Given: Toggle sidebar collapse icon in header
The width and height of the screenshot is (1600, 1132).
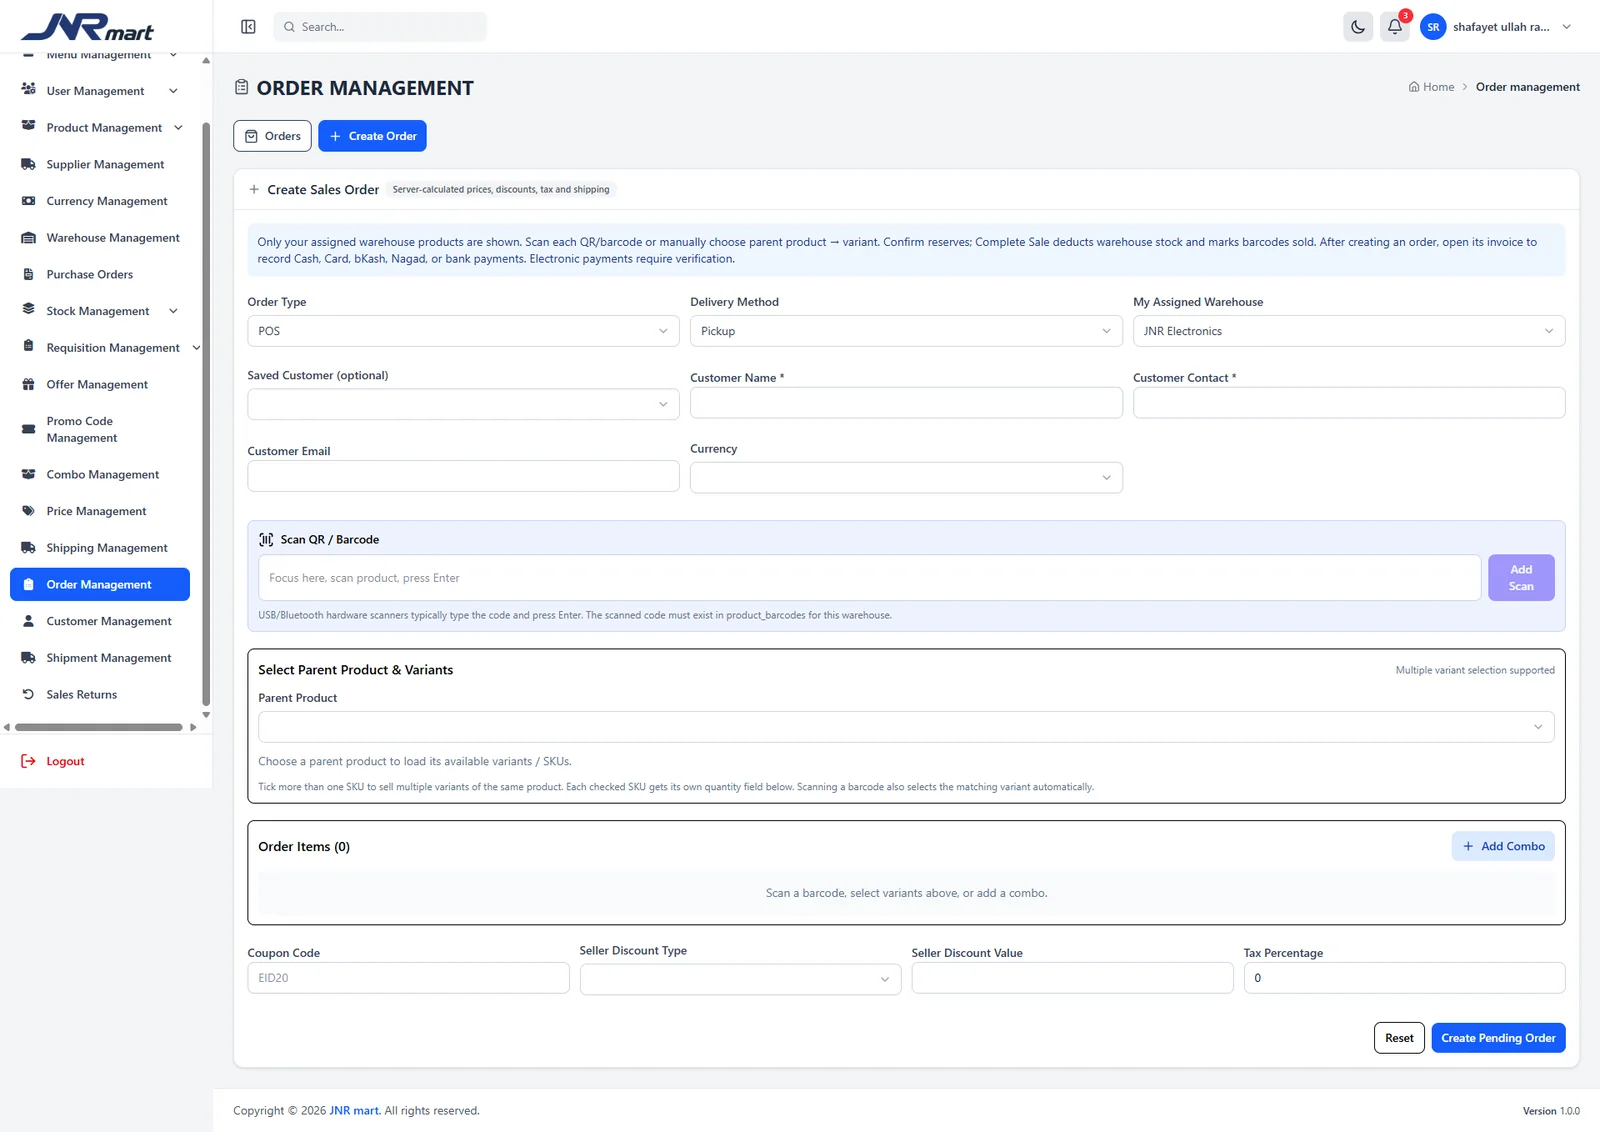Looking at the screenshot, I should [248, 27].
